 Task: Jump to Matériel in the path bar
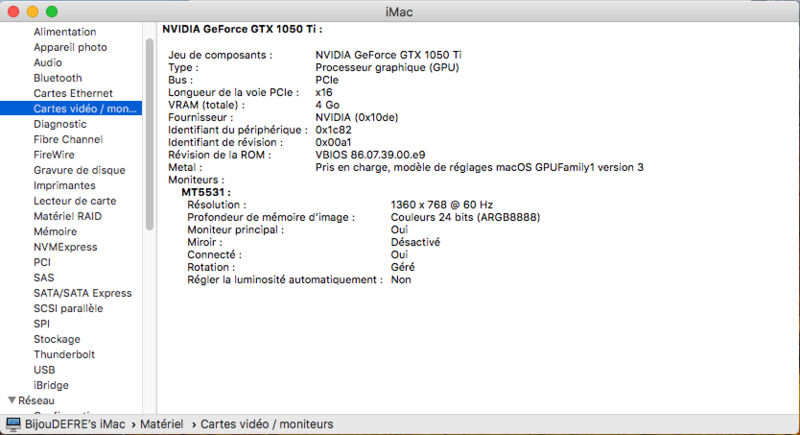(x=162, y=424)
